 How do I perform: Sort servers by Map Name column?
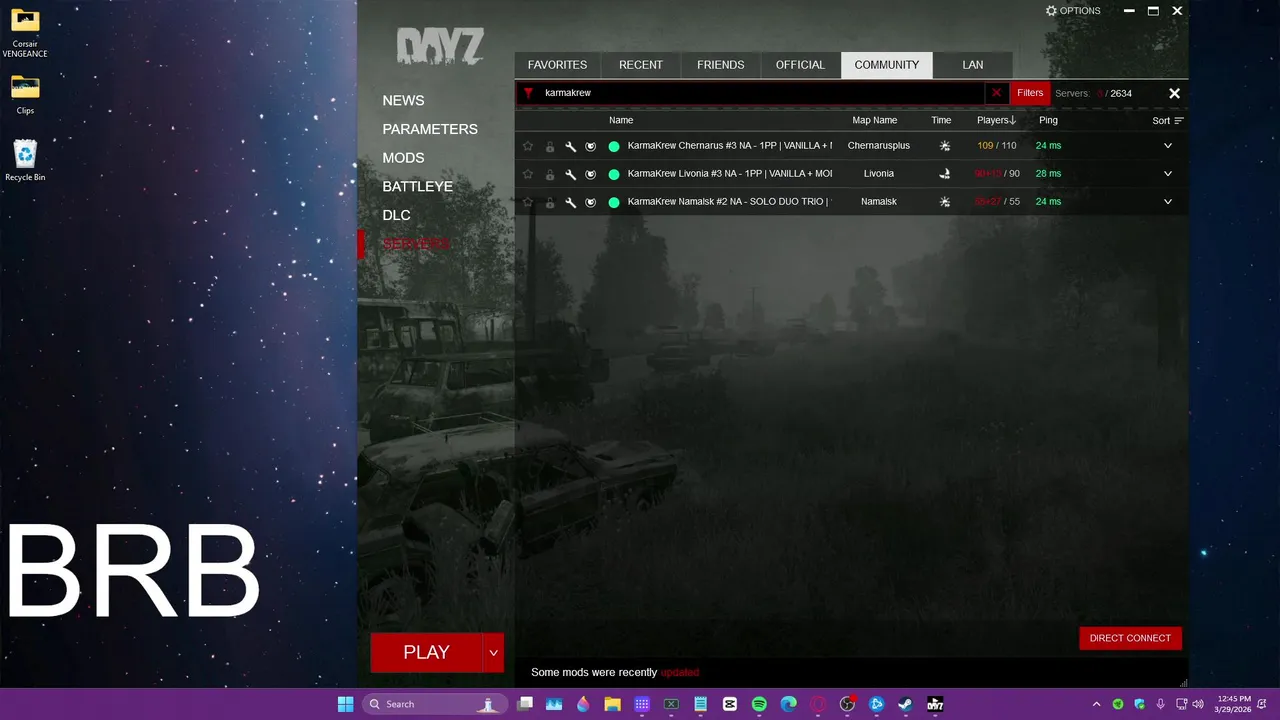[874, 120]
